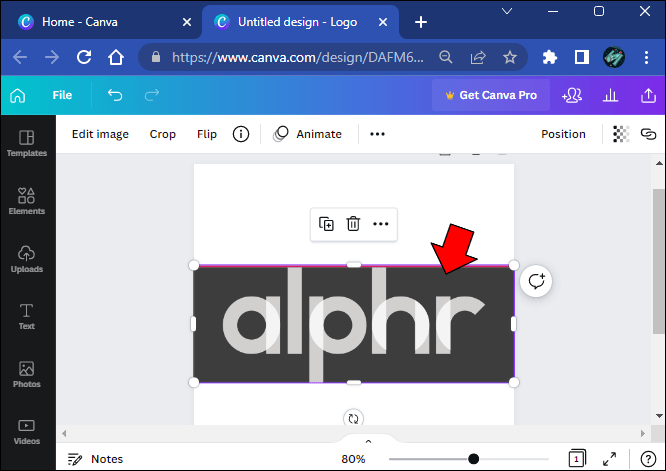
Task: Click the horizontal scroll right arrow
Action: click(x=643, y=434)
